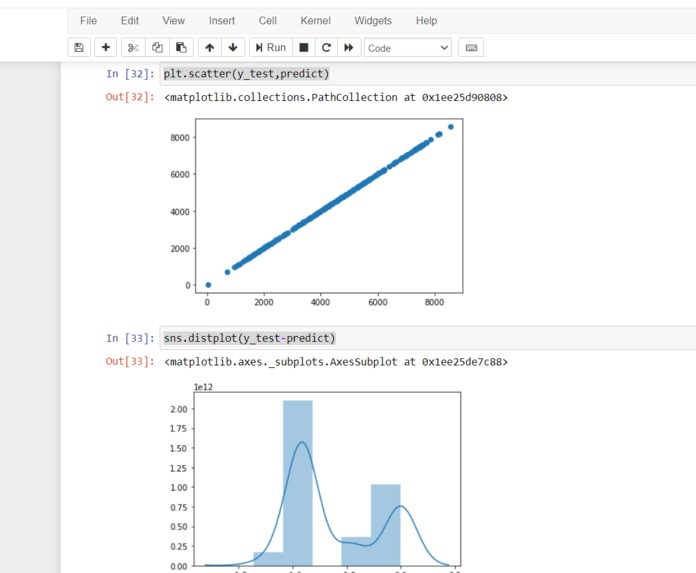Screen dimensions: 696x573
Task: Click the scatter plot output image
Action: tap(316, 212)
